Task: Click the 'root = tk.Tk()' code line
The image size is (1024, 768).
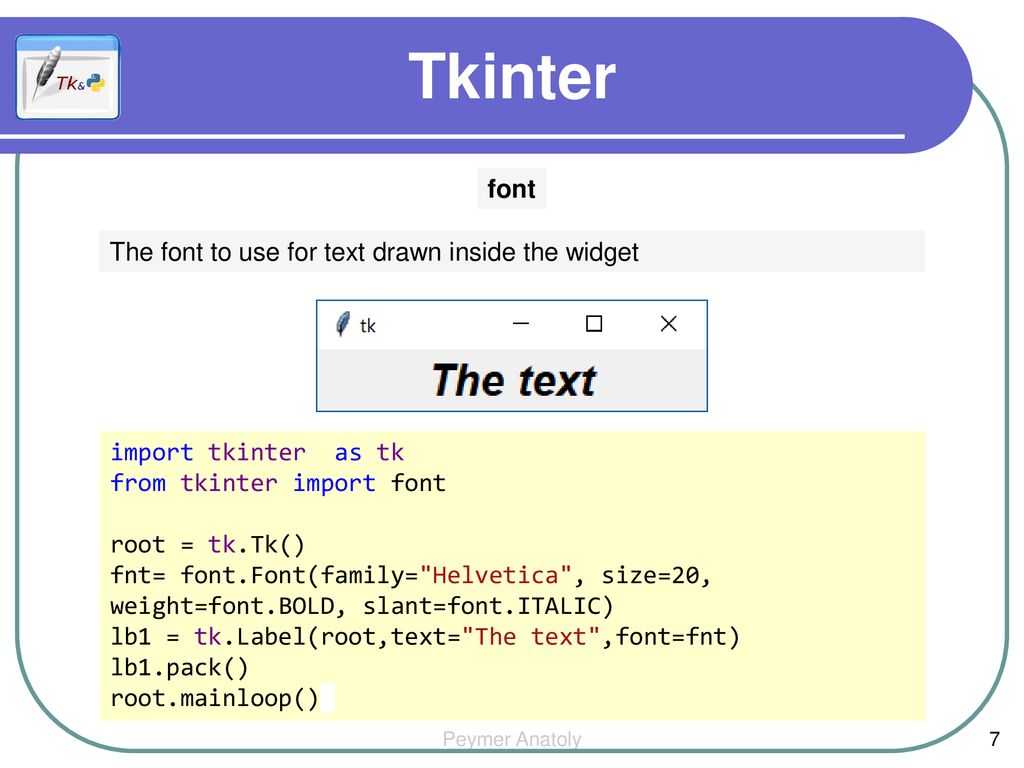Action: click(208, 544)
